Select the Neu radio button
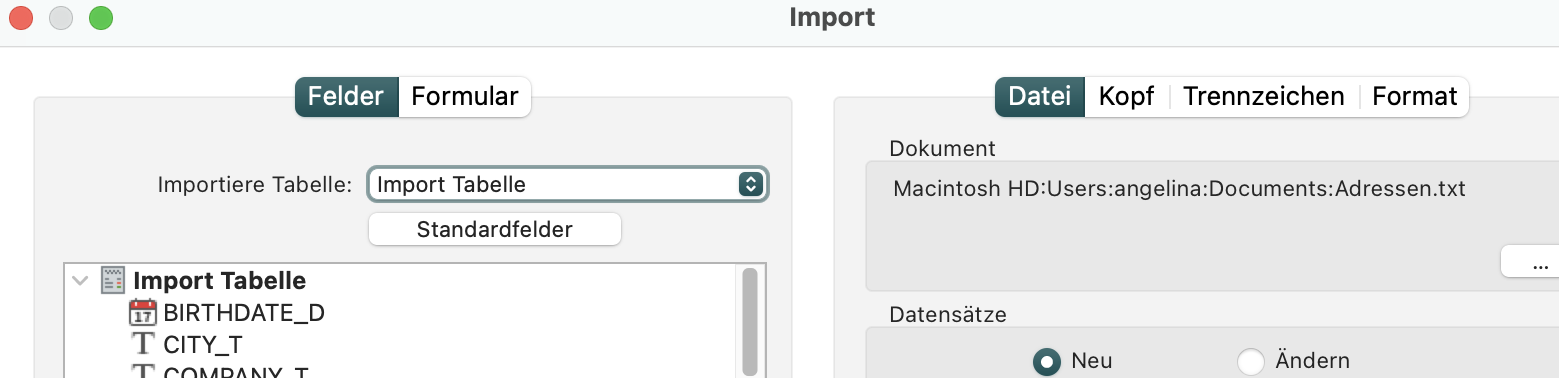Image resolution: width=1559 pixels, height=378 pixels. point(1047,361)
